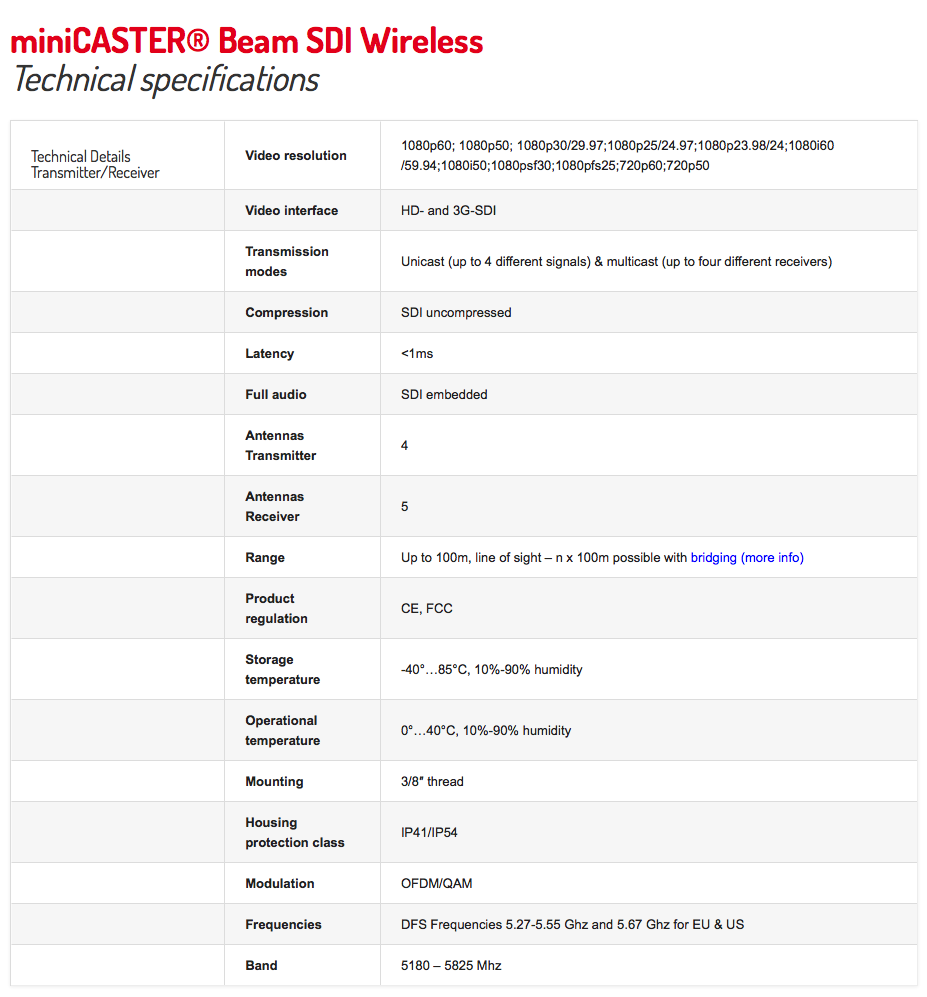Click the "SDI uncompressed" value
This screenshot has height=997, width=927.
(x=456, y=313)
